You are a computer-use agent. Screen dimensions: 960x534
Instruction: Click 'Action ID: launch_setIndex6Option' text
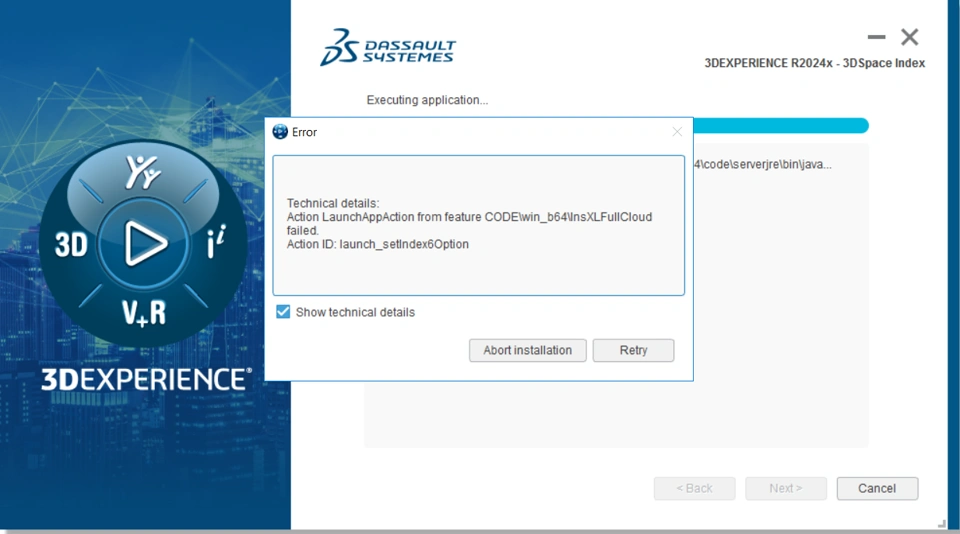pyautogui.click(x=378, y=244)
